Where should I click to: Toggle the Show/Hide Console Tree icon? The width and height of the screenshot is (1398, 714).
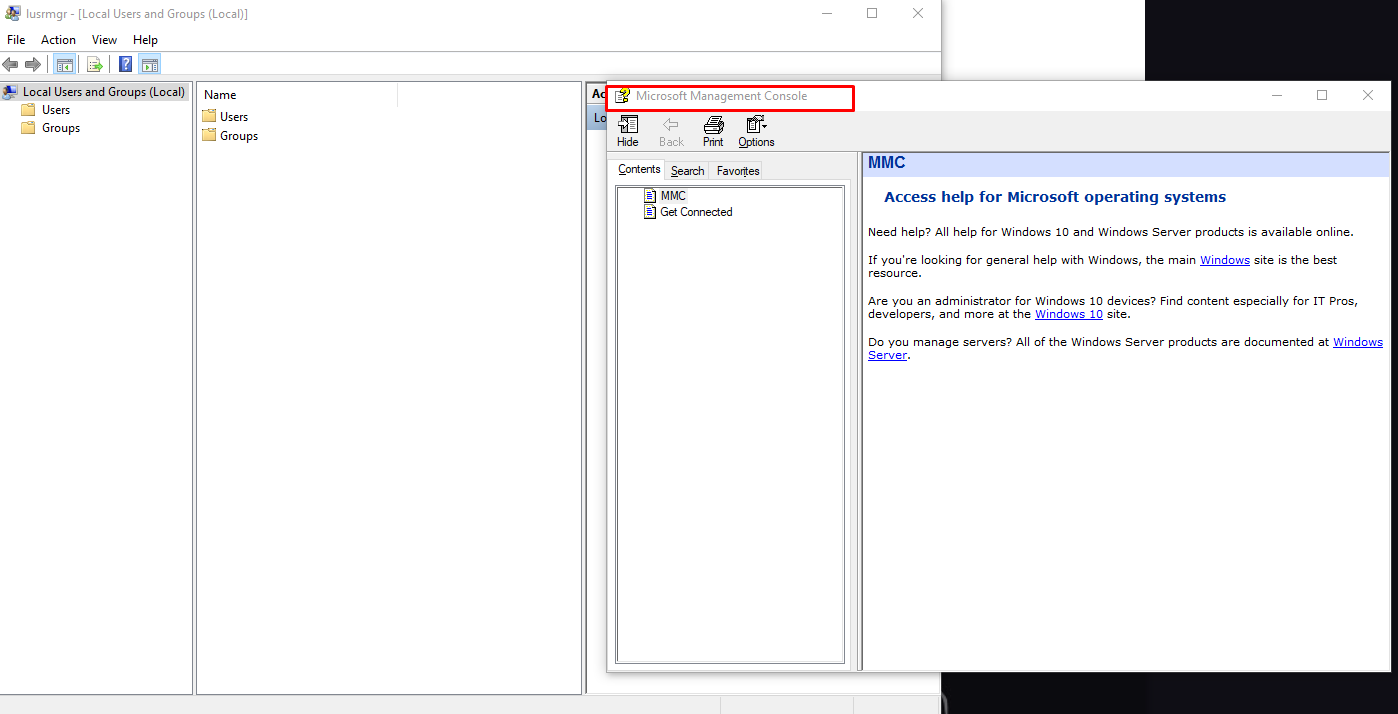pyautogui.click(x=64, y=65)
